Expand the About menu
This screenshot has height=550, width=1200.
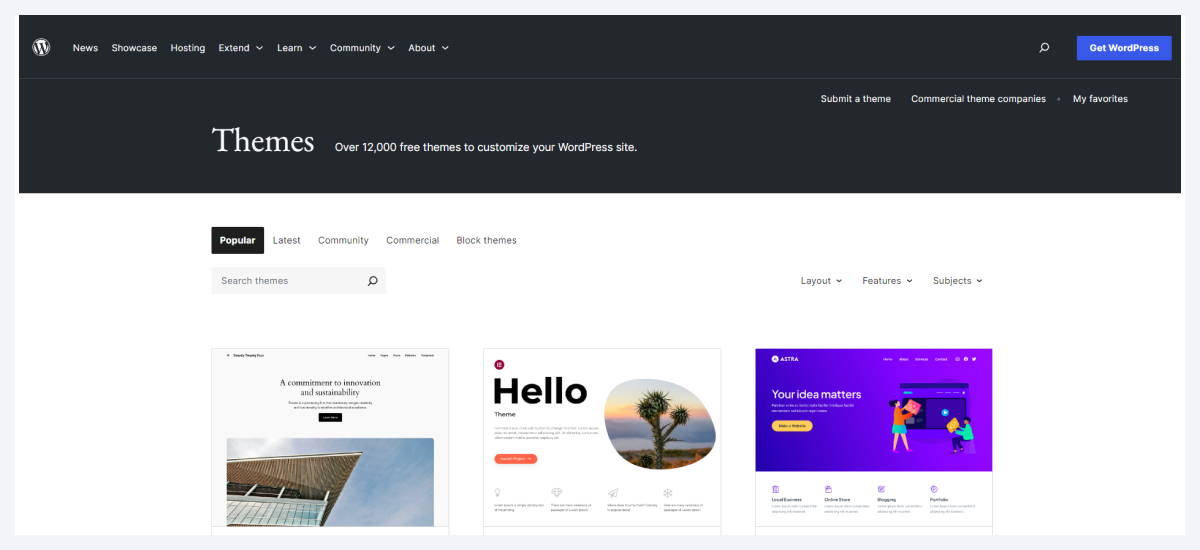click(428, 48)
